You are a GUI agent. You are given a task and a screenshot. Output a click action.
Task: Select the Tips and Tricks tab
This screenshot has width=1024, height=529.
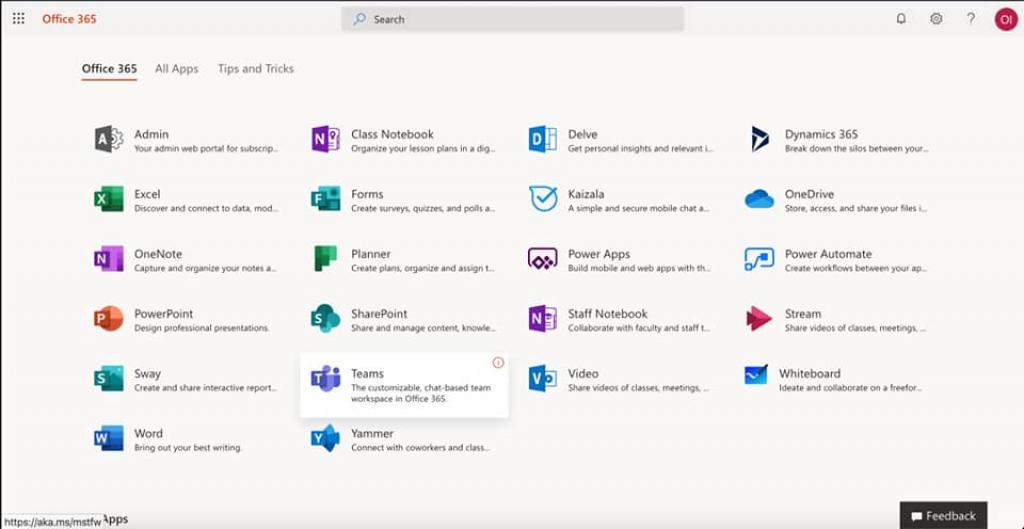tap(255, 69)
